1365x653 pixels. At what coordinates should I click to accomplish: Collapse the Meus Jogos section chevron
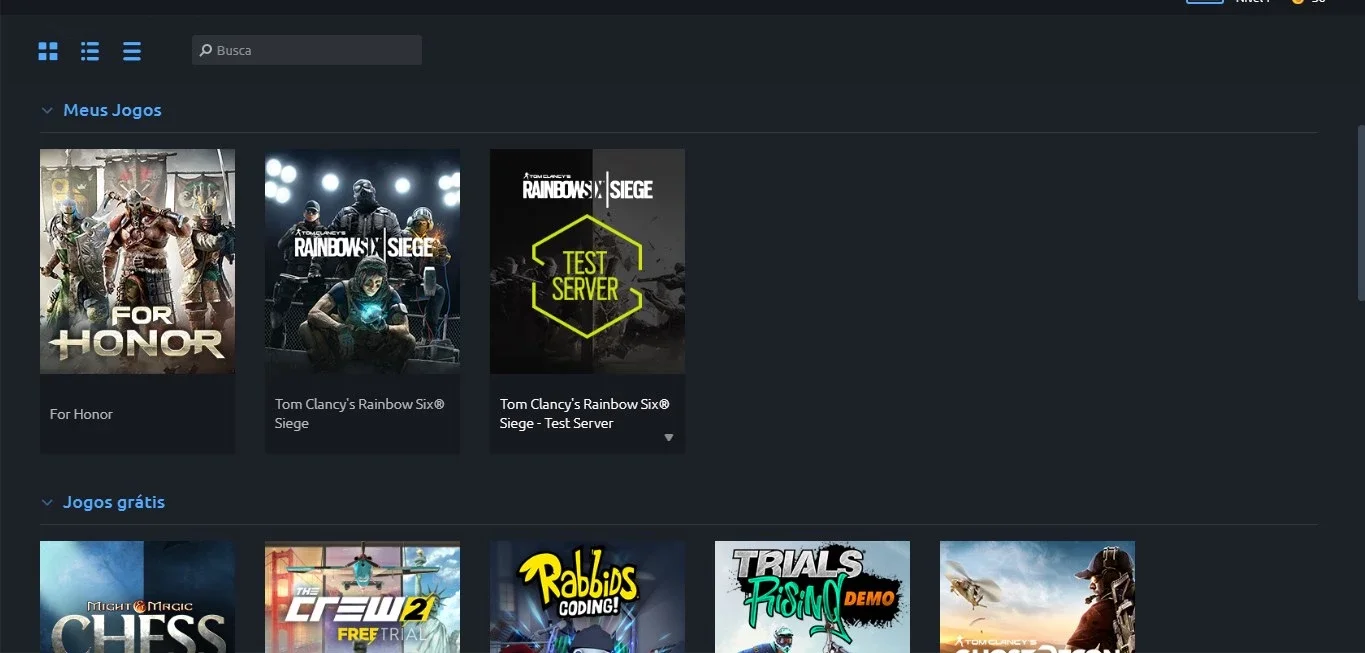tap(47, 111)
